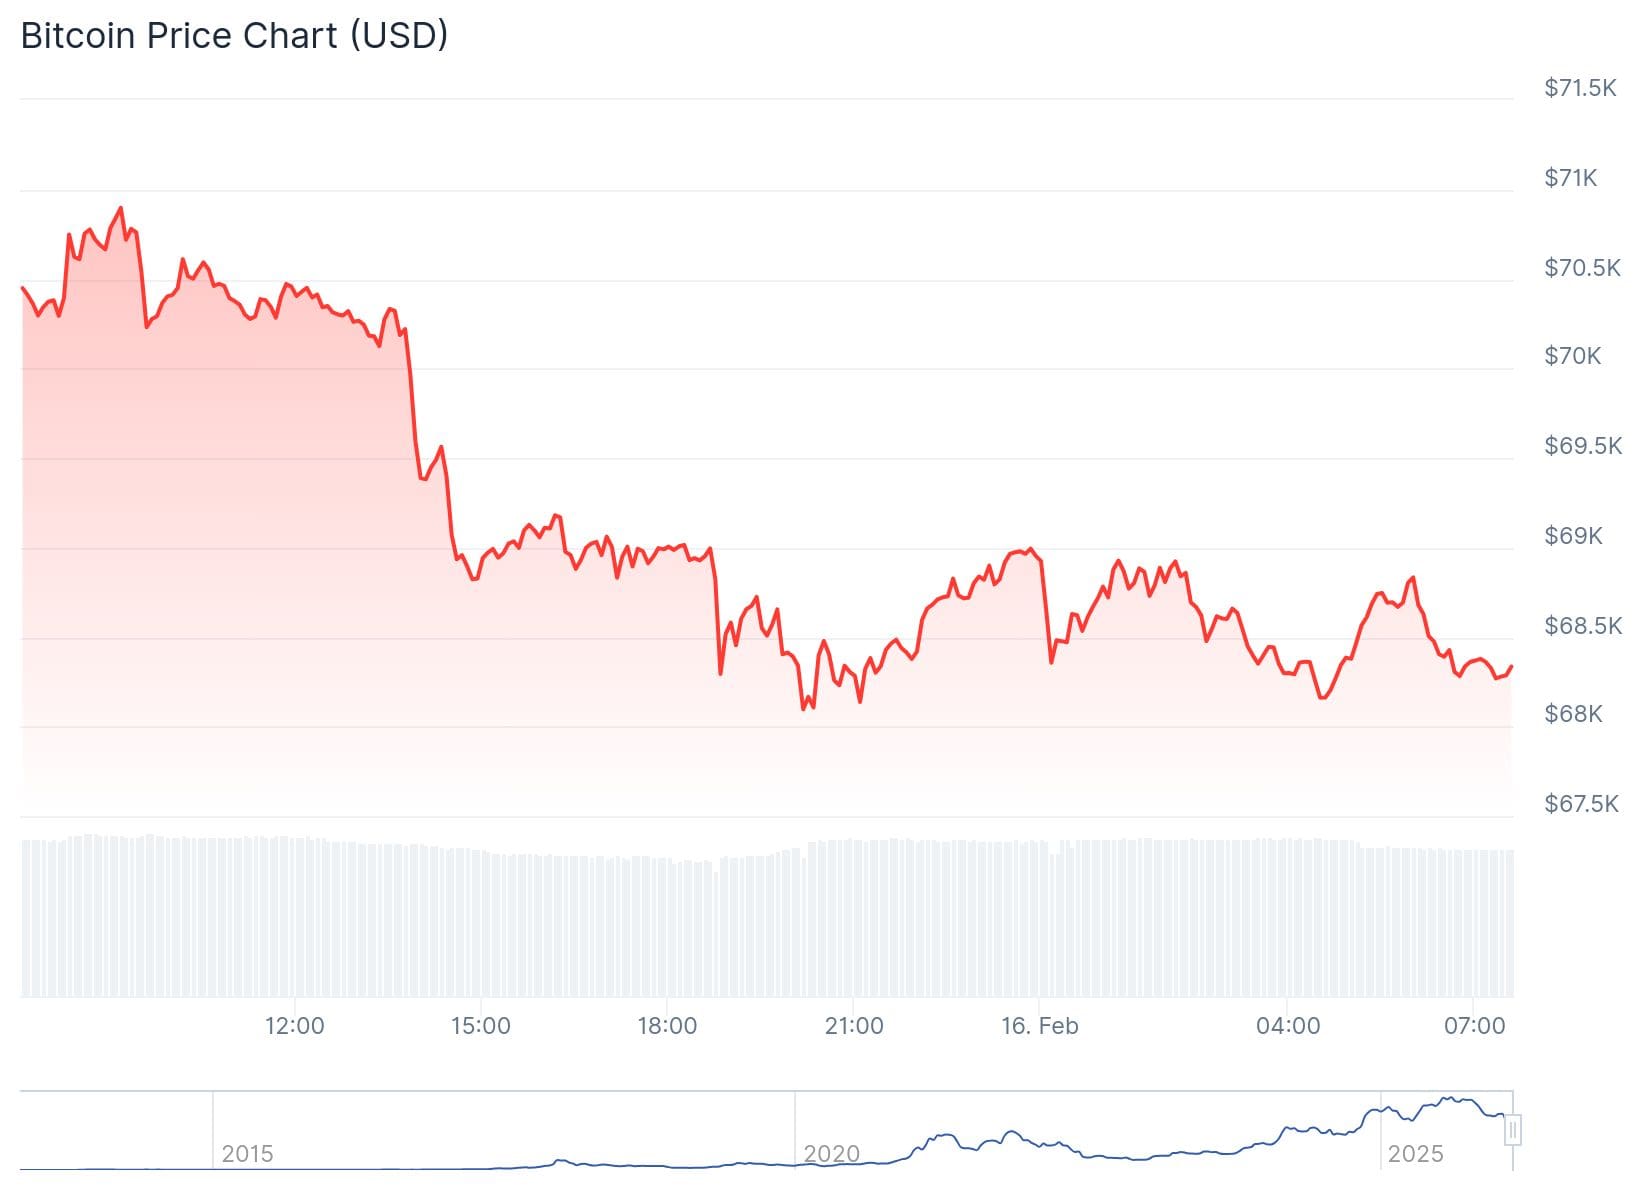Click the $71K price axis label

point(1571,178)
